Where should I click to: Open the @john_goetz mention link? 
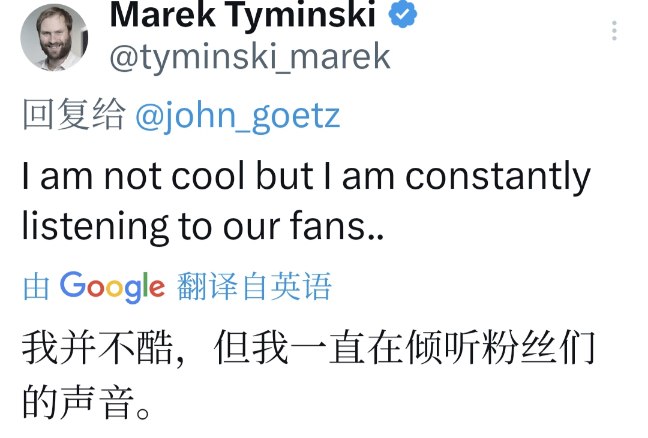(237, 117)
